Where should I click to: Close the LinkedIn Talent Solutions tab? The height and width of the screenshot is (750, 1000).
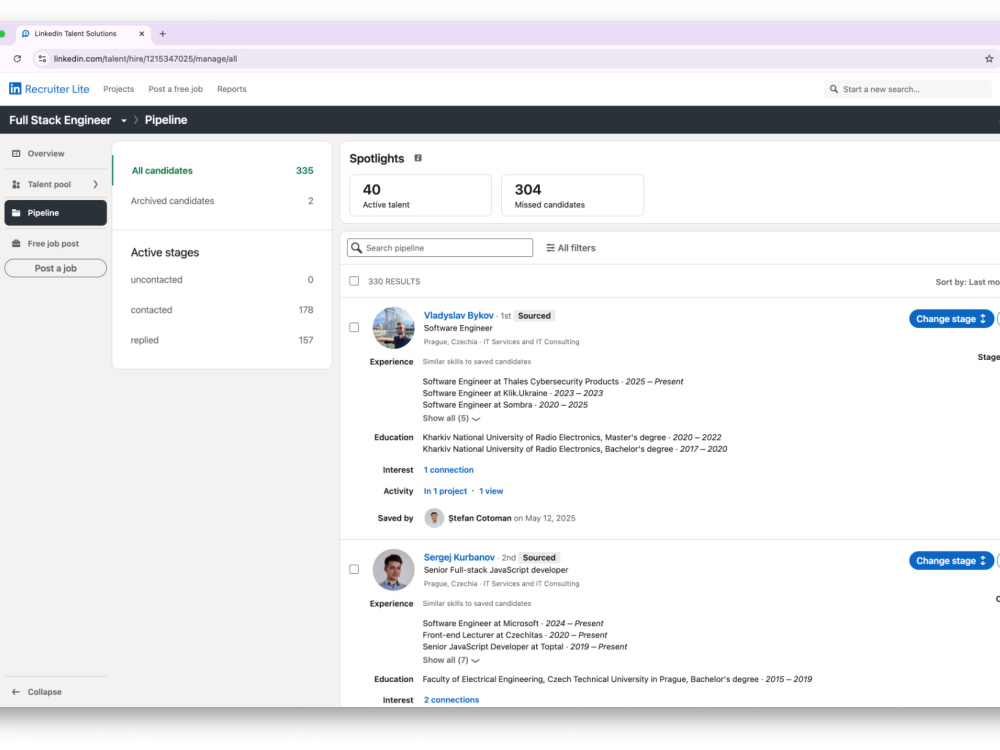(142, 34)
